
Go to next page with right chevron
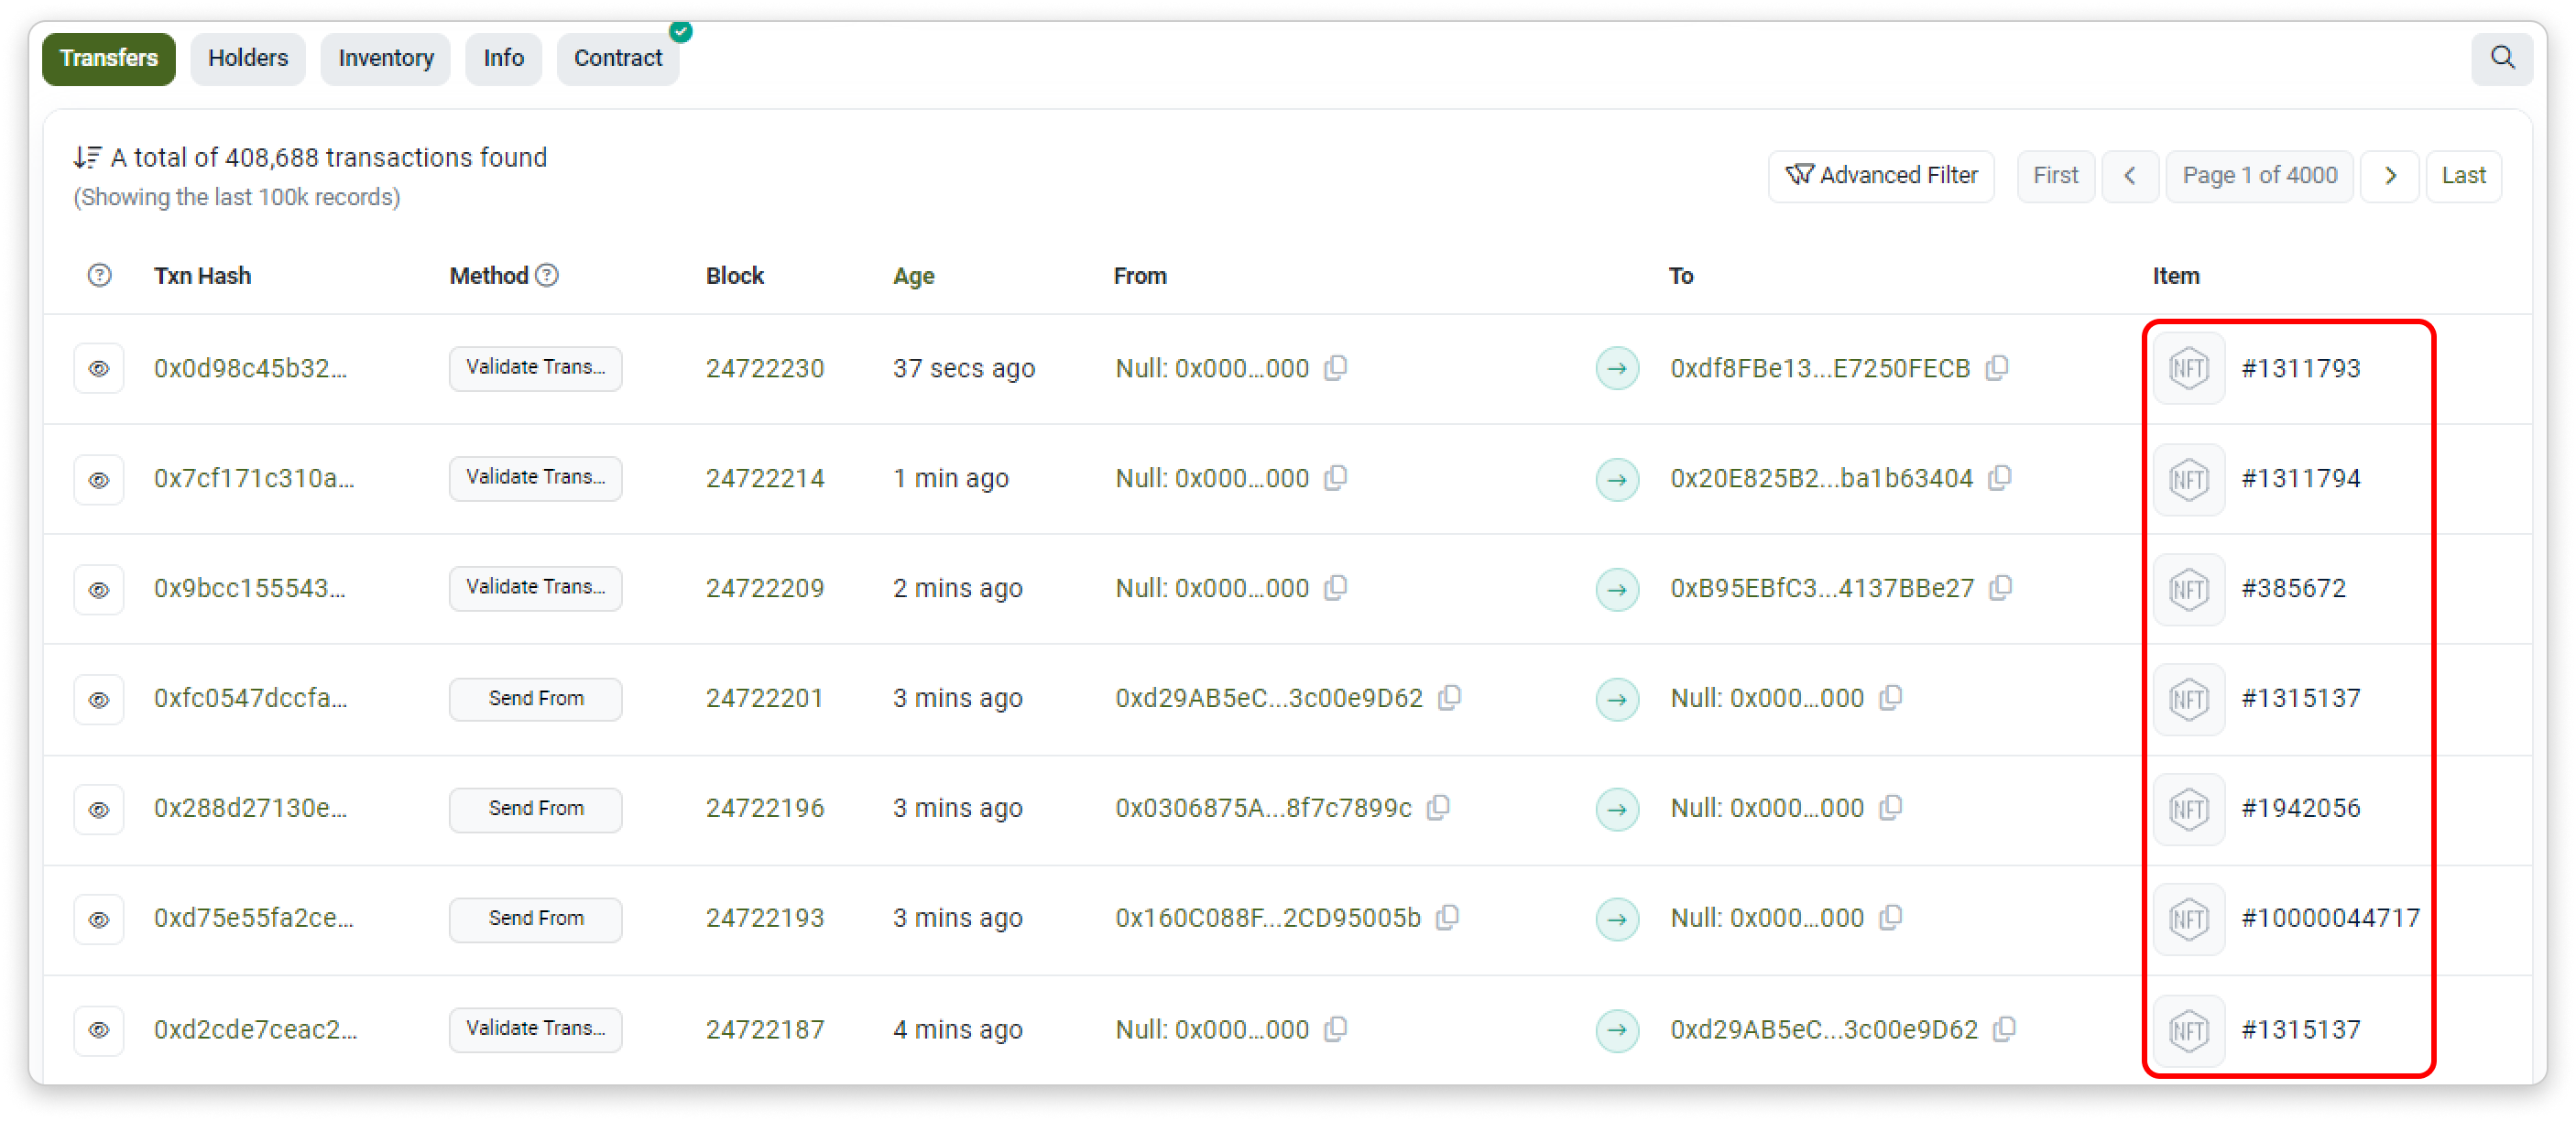2390,176
